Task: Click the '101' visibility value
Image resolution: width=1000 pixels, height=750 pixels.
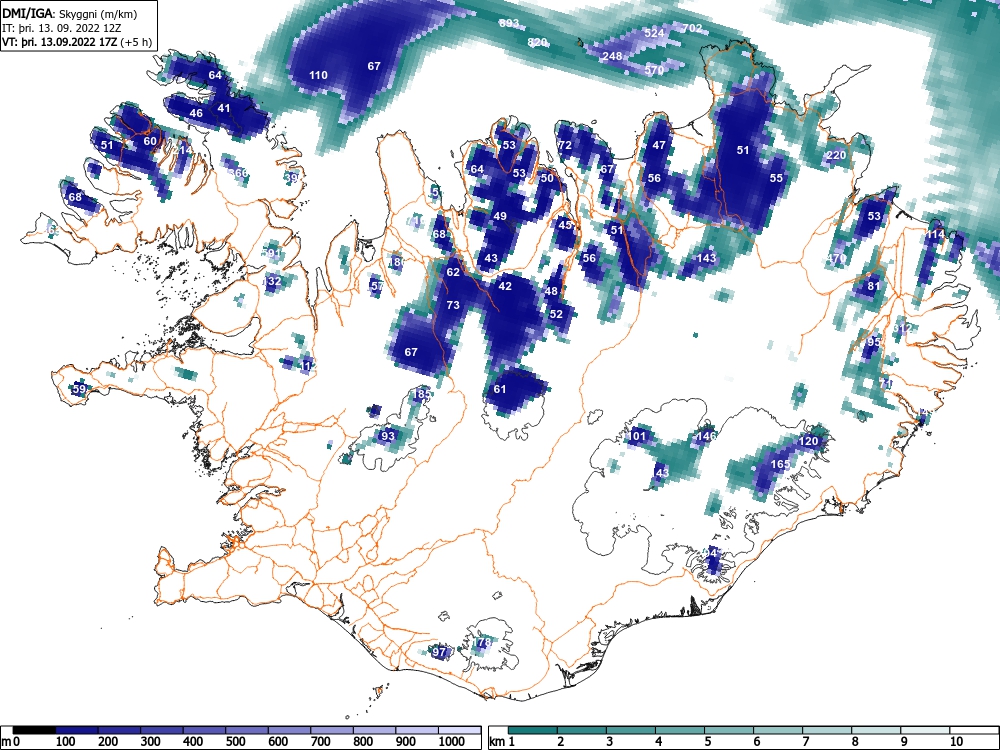Action: [x=638, y=437]
